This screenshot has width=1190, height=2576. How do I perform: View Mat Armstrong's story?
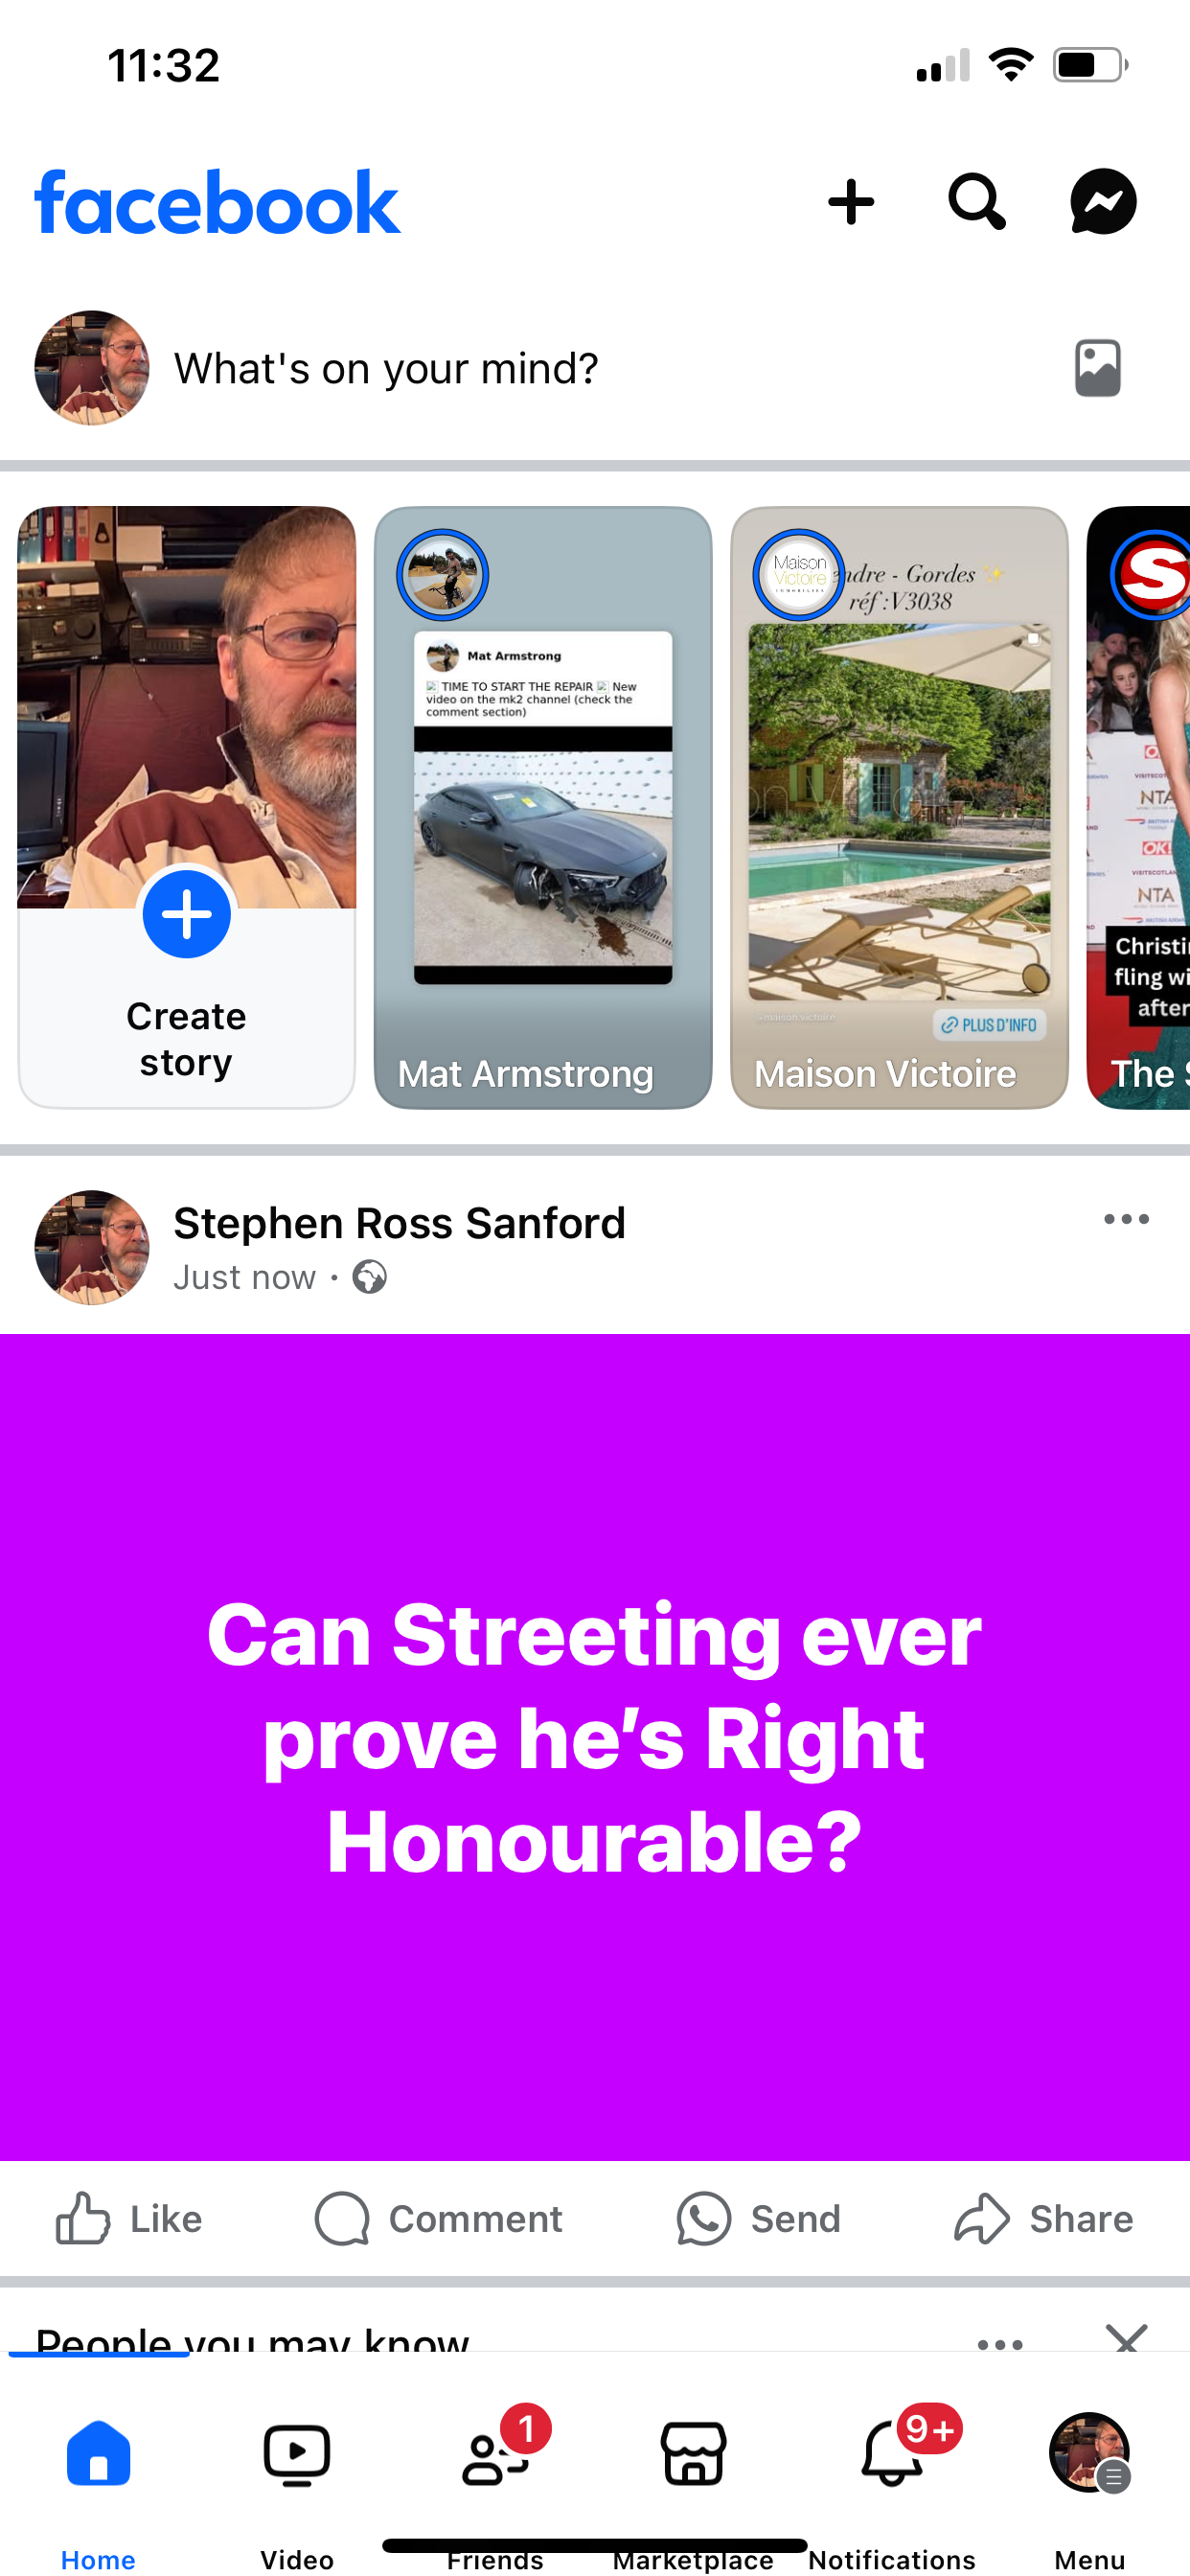[x=543, y=807]
